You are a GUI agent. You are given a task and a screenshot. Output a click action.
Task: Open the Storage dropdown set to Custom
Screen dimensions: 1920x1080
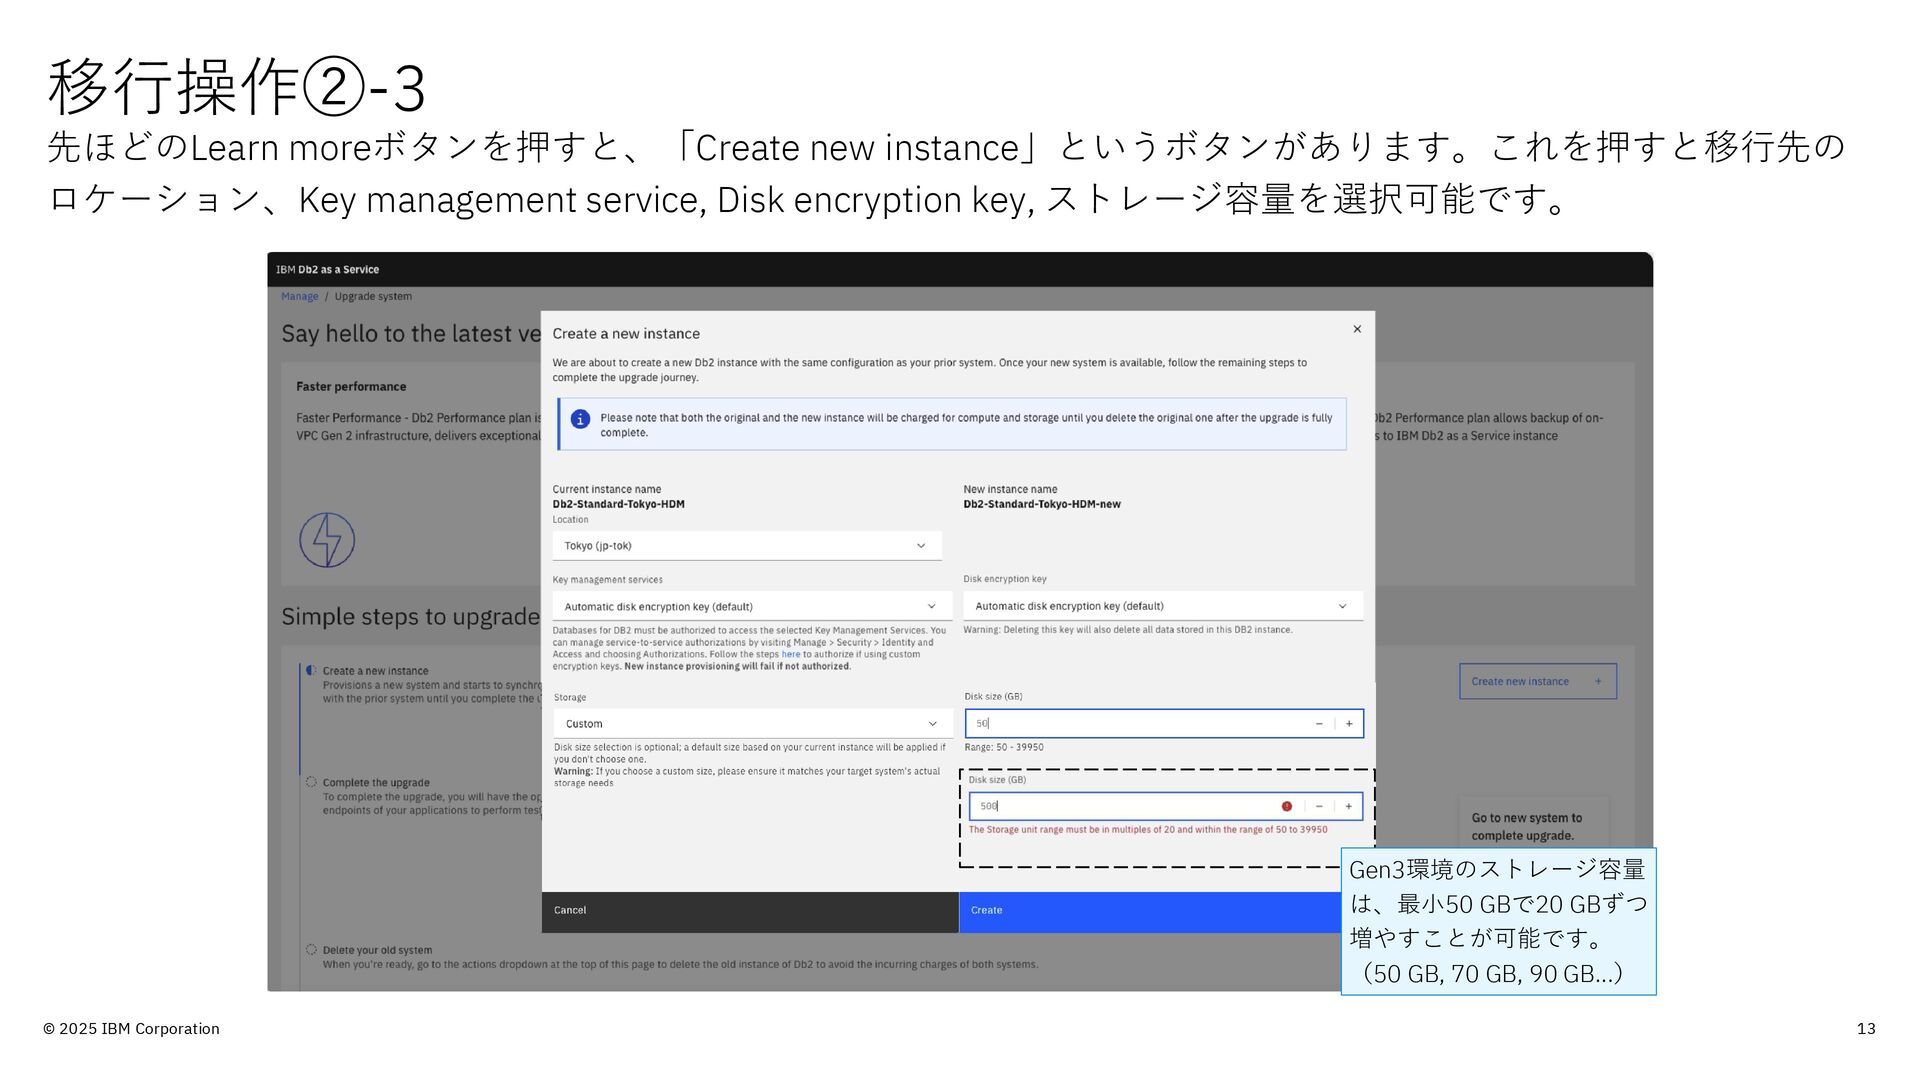[x=752, y=724]
